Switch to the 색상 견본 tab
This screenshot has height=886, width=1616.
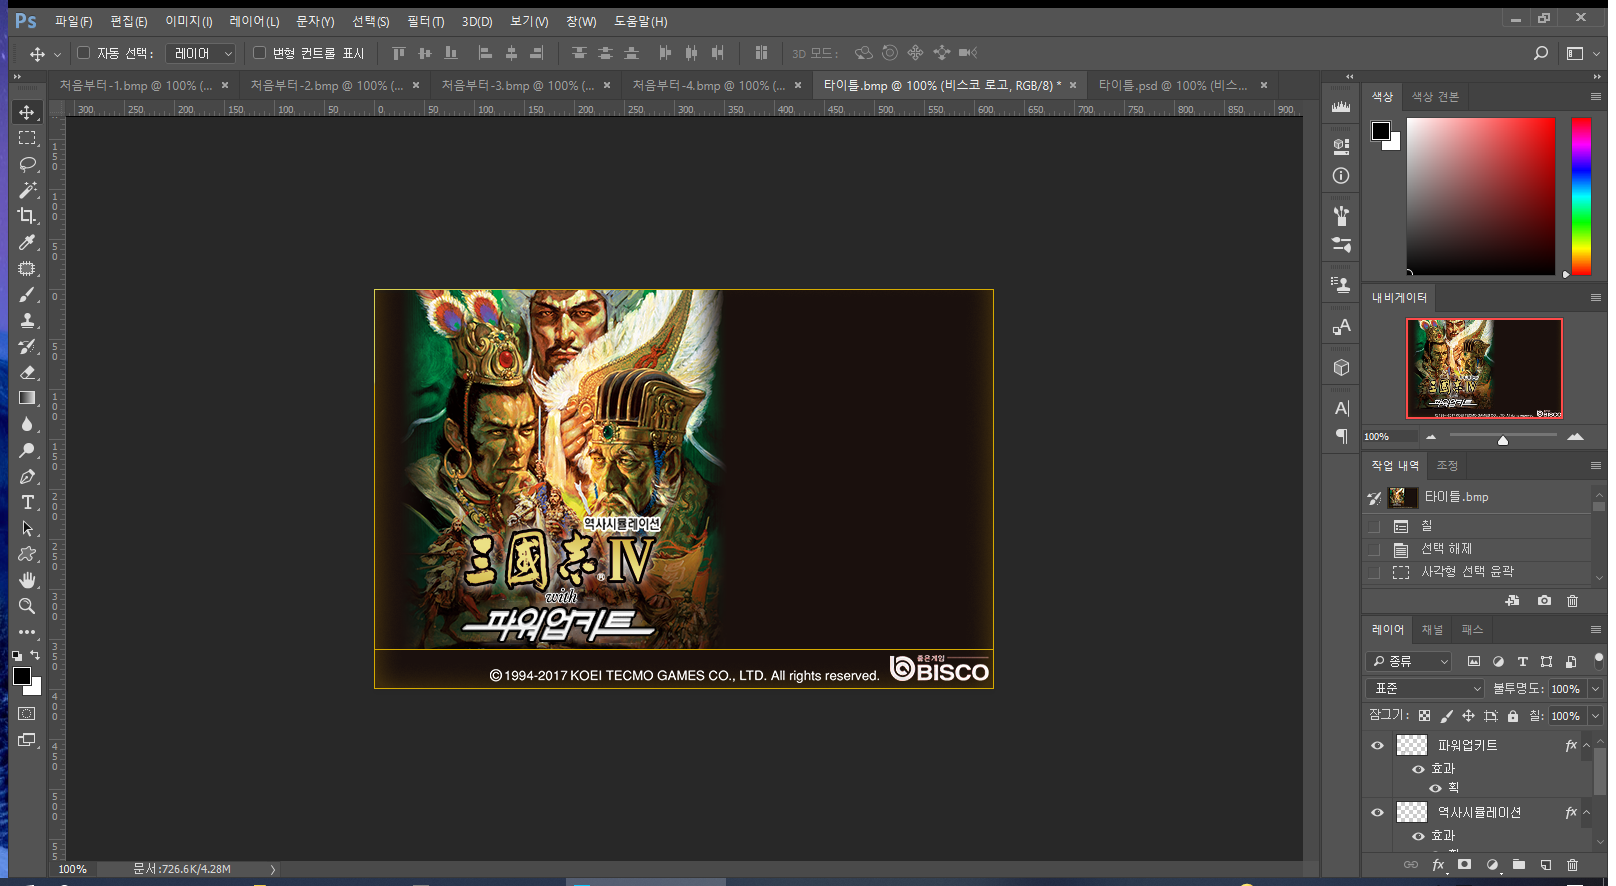click(1435, 97)
